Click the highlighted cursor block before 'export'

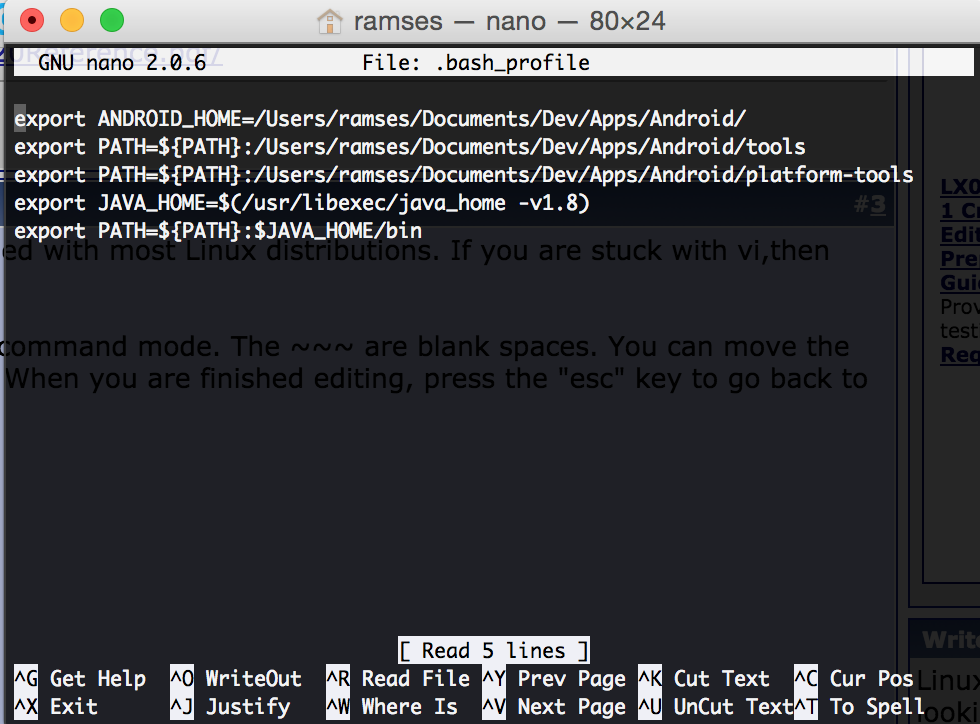pyautogui.click(x=20, y=119)
